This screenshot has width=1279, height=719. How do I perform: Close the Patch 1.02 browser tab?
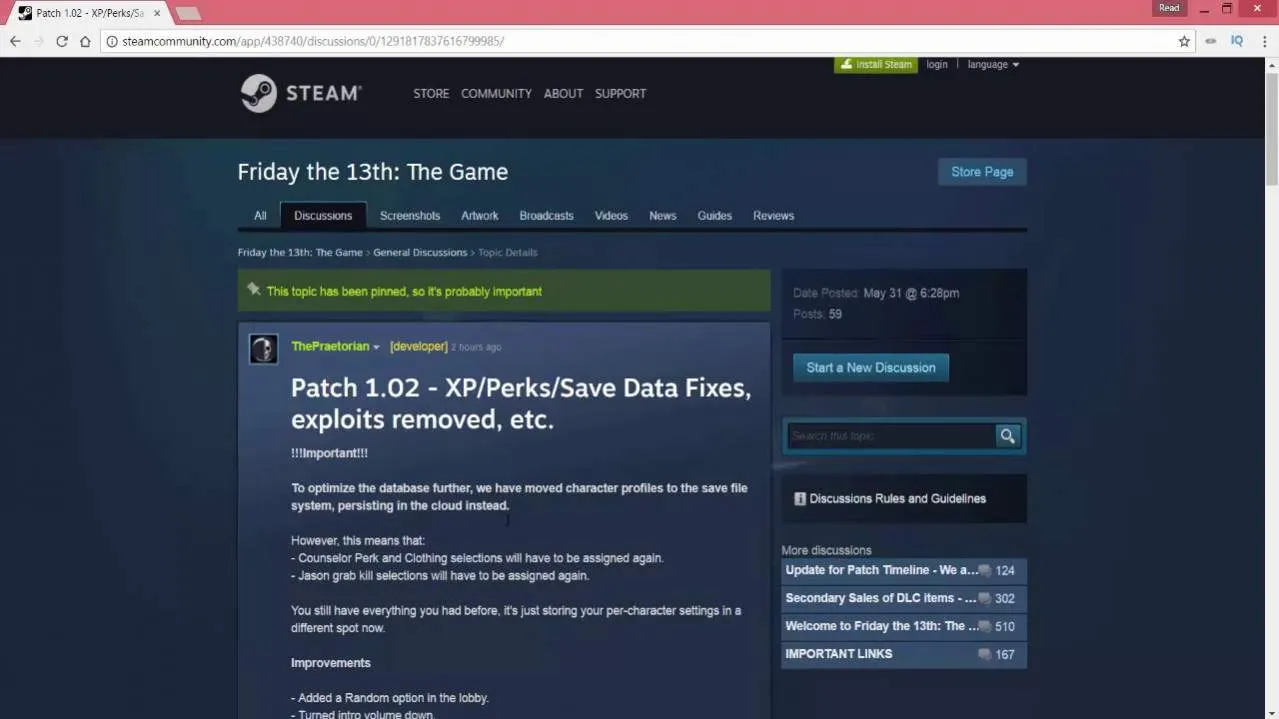coord(157,13)
